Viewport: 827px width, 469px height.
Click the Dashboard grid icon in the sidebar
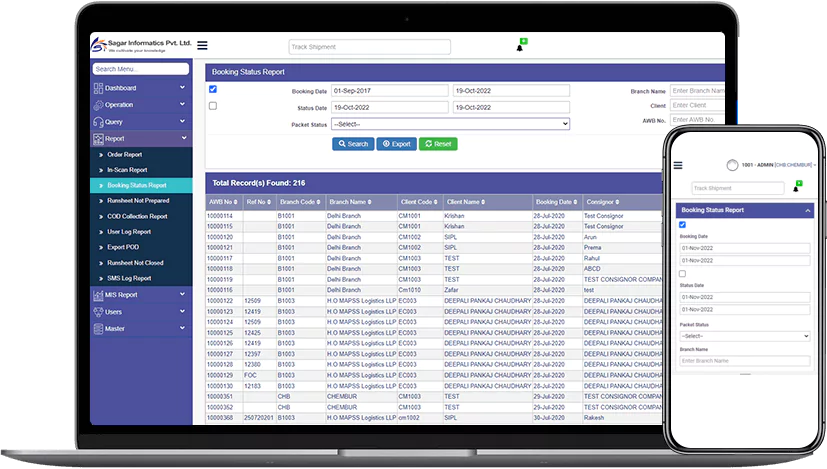pos(98,88)
